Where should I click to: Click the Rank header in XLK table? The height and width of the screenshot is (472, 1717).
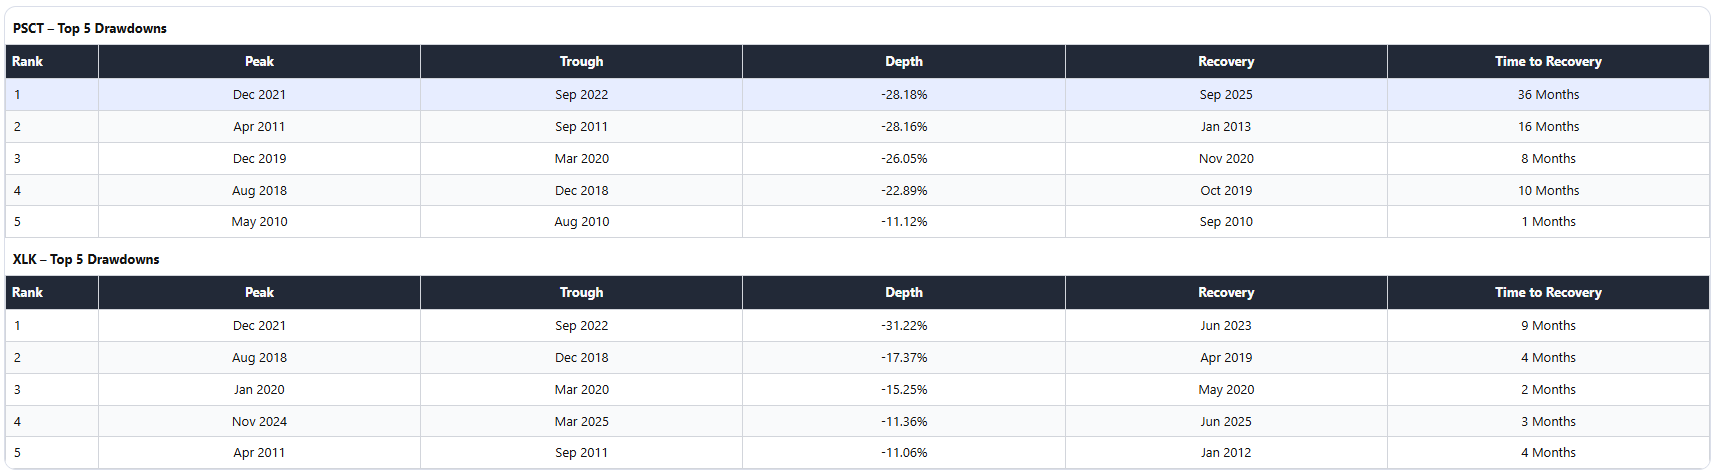tap(28, 293)
